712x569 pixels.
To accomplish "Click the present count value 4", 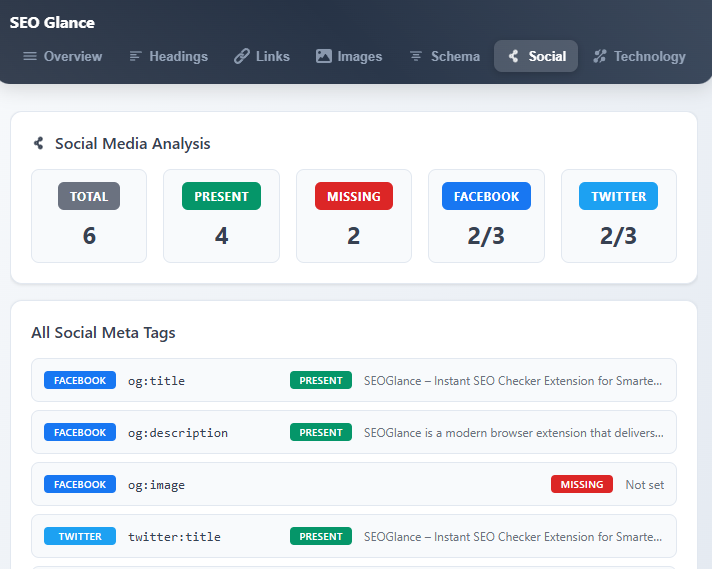I will point(222,236).
